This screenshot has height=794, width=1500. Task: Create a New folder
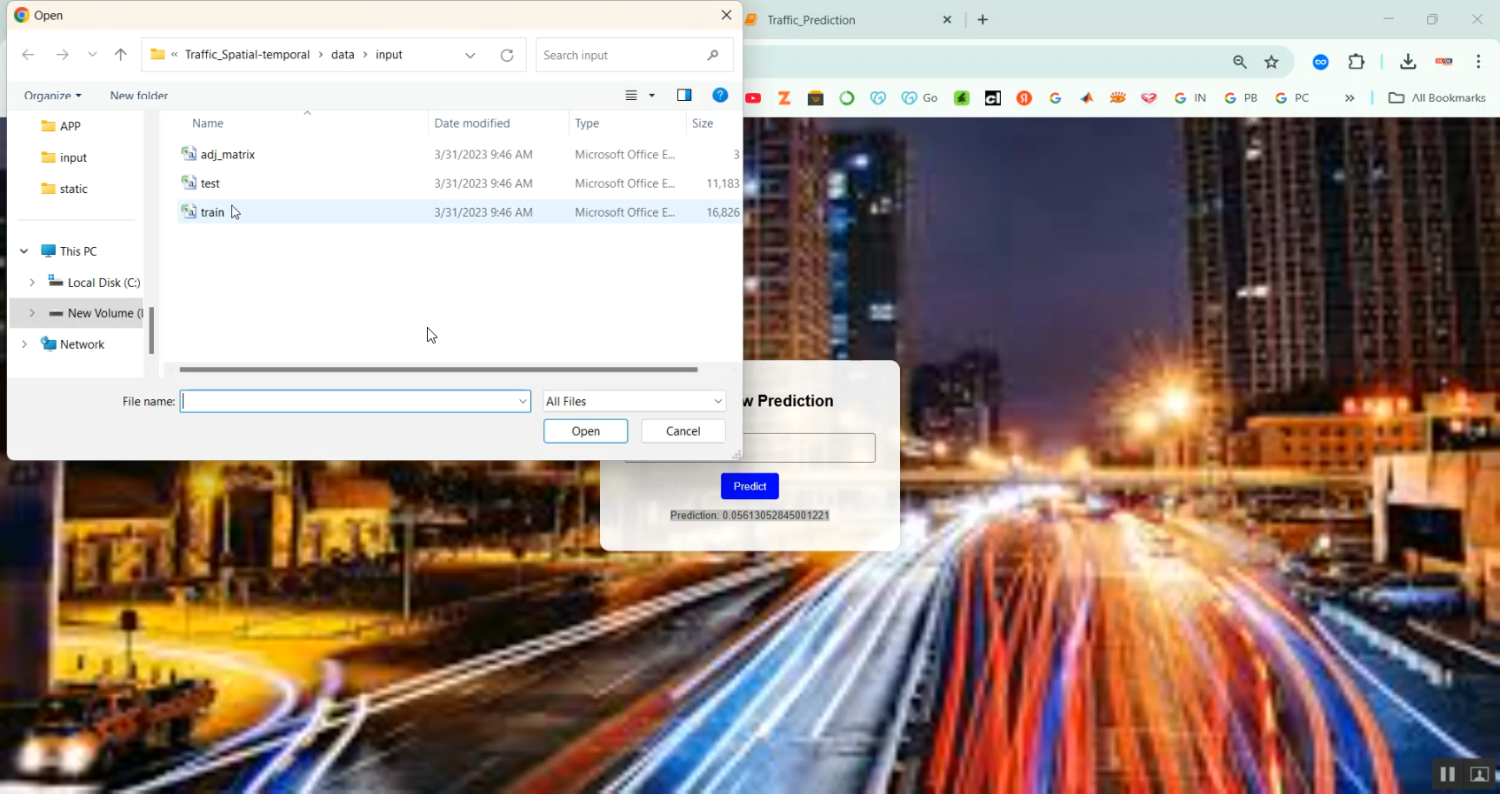pyautogui.click(x=139, y=96)
